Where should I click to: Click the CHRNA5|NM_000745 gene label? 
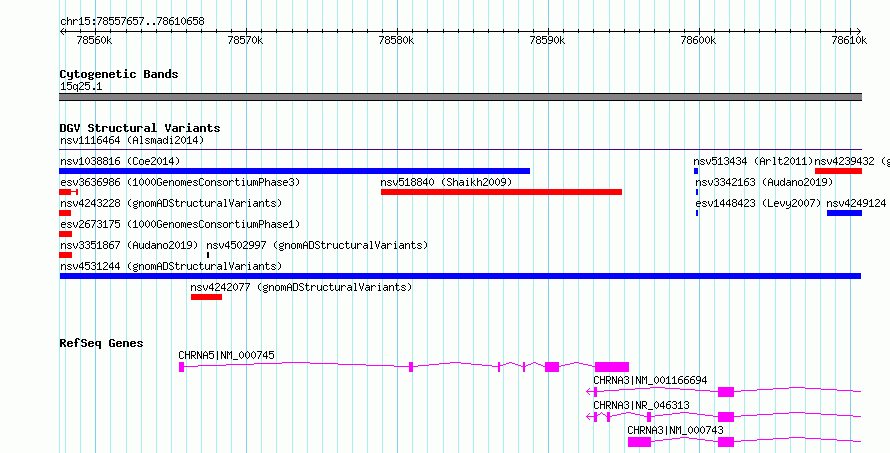226,355
